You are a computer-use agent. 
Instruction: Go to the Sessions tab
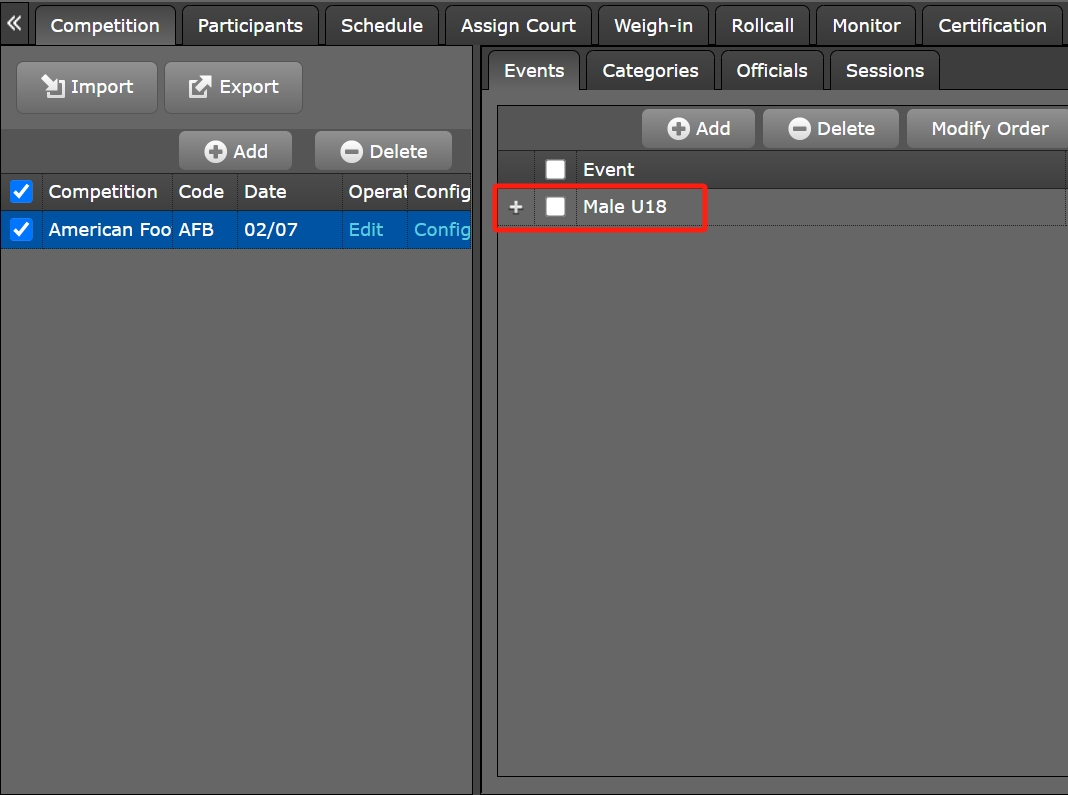[884, 70]
